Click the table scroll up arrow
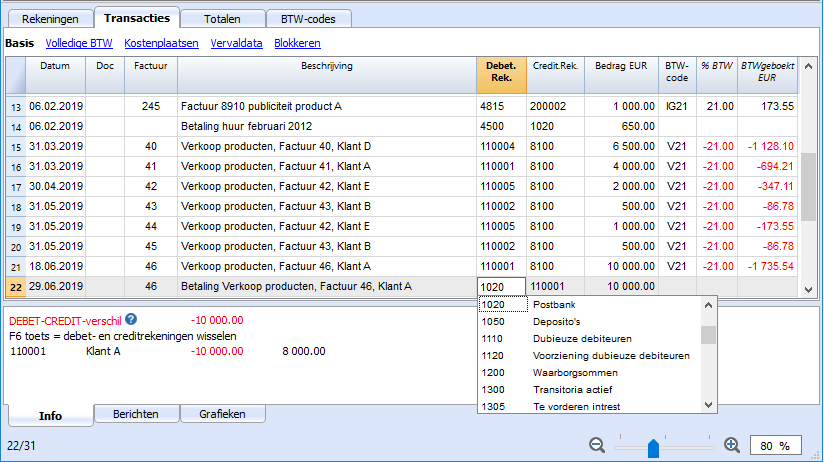824x462 pixels. (808, 66)
